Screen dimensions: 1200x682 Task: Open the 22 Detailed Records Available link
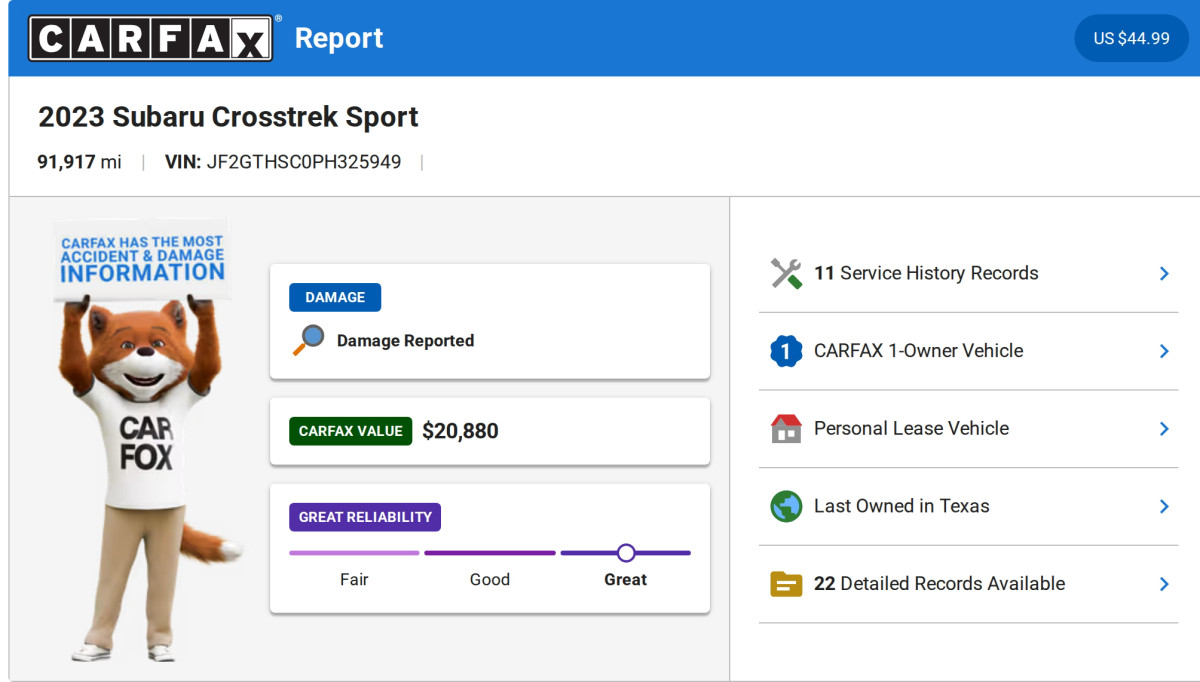pyautogui.click(x=939, y=584)
